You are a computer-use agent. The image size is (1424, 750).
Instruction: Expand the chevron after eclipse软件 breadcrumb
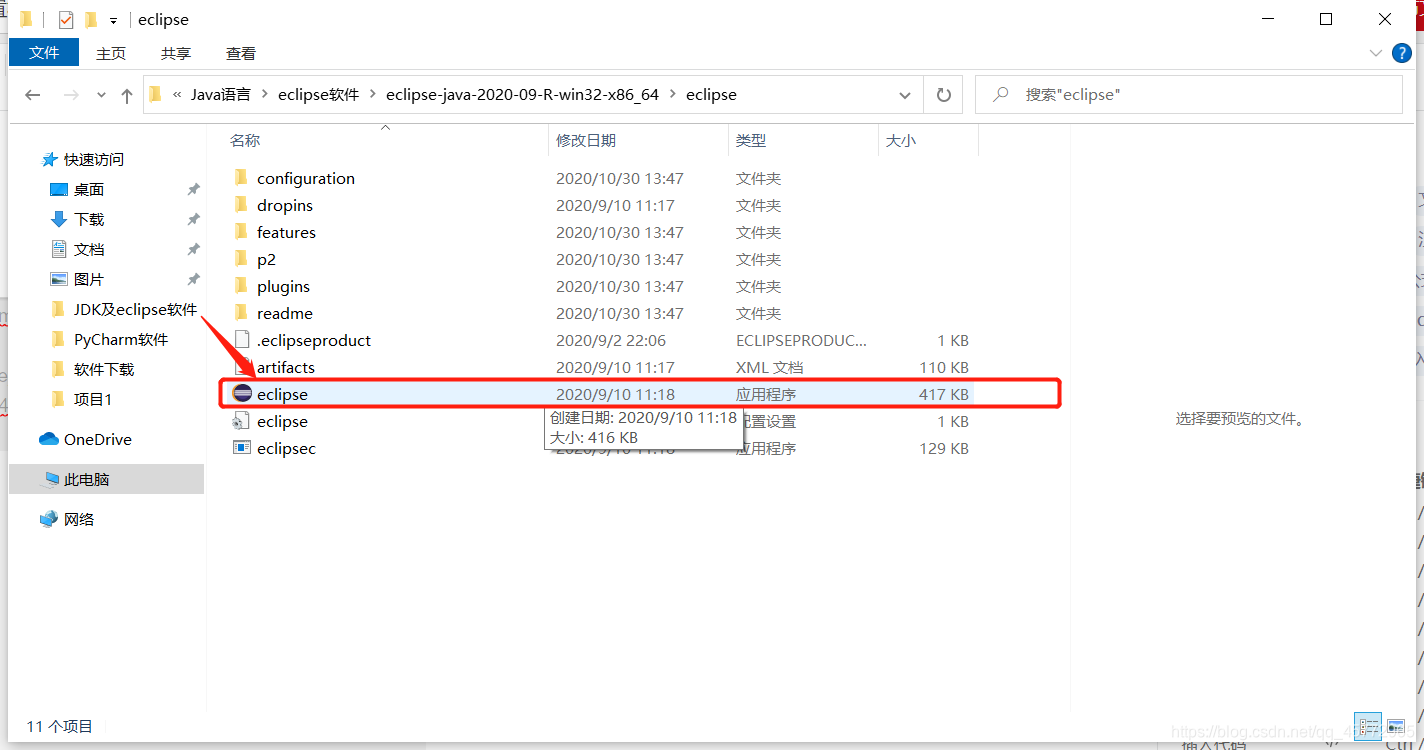pos(373,95)
